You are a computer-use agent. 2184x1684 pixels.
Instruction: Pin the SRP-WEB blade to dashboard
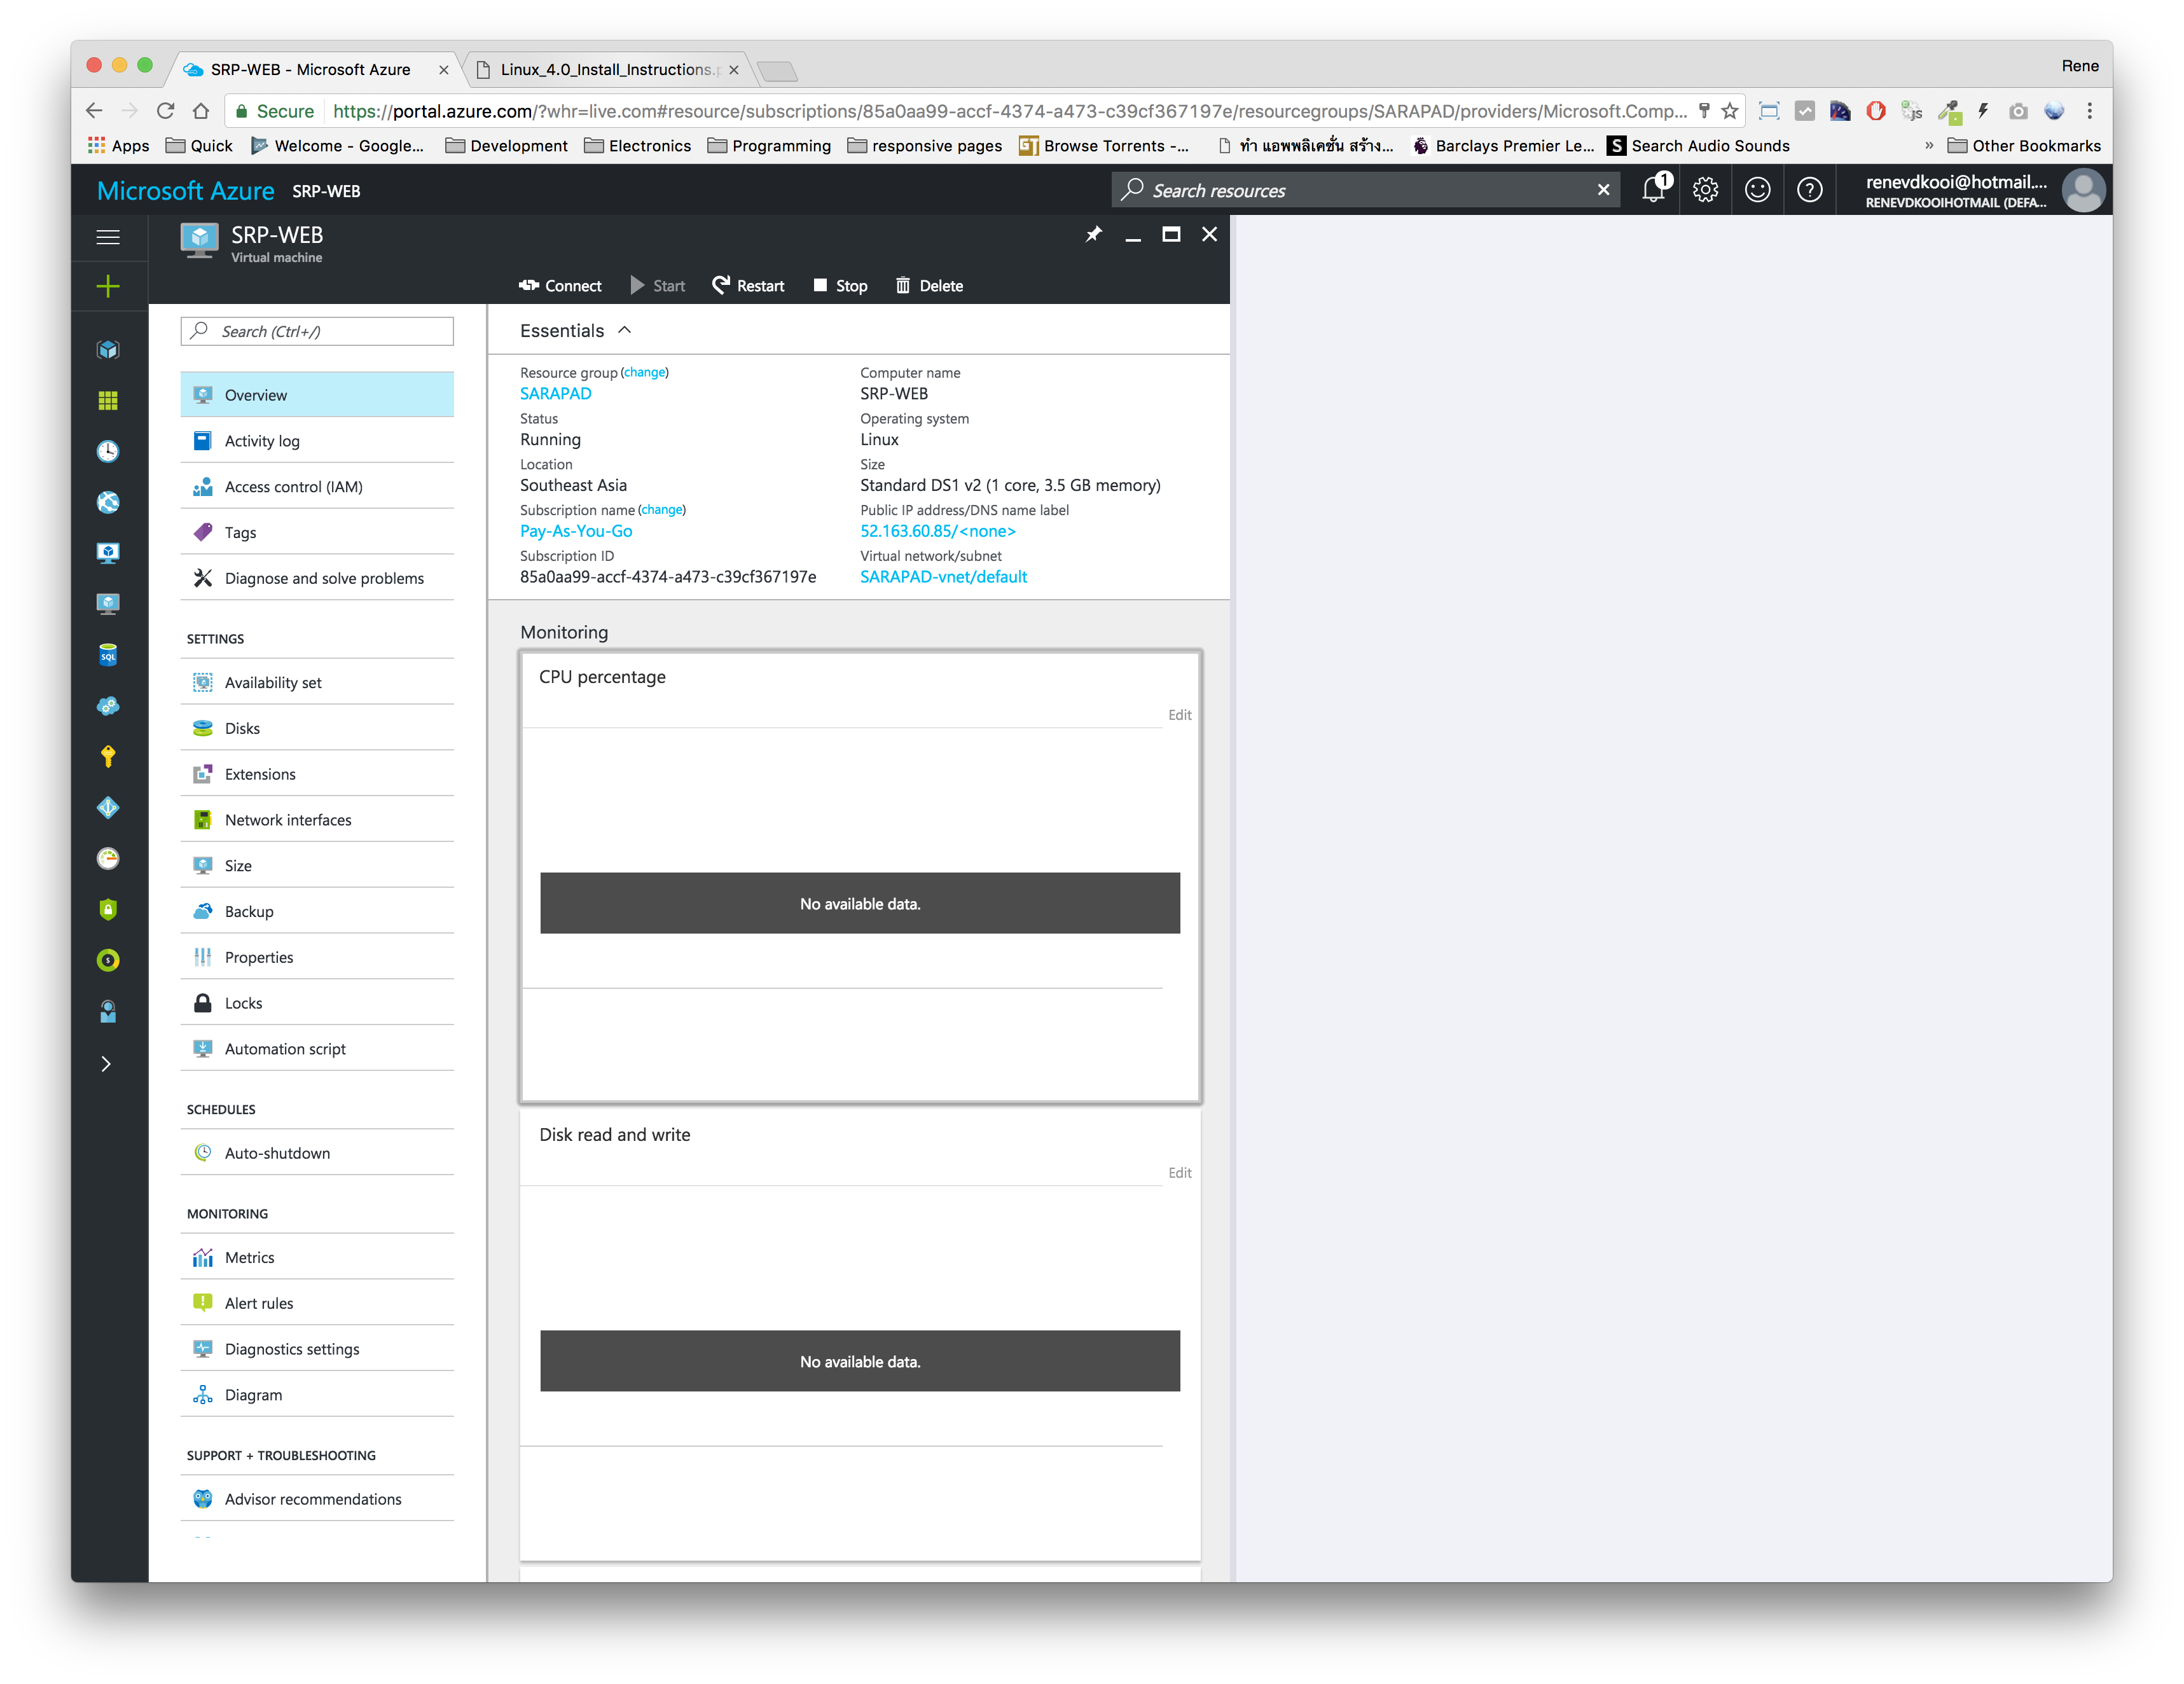coord(1093,234)
